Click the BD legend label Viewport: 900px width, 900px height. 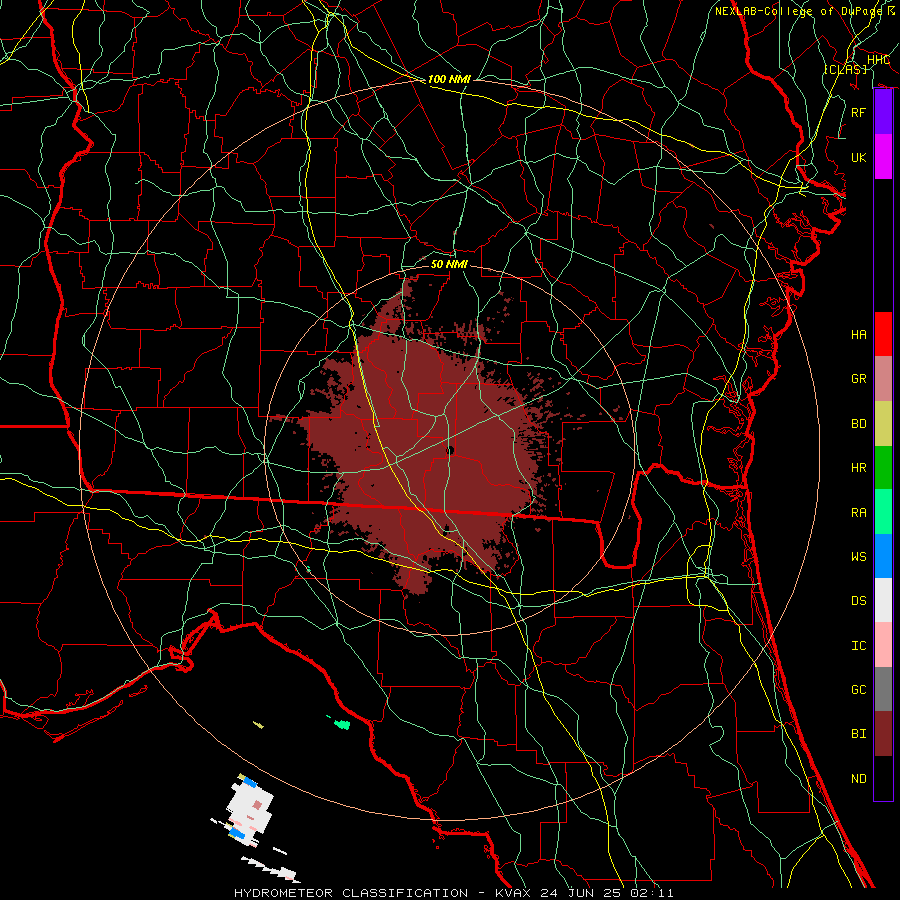(x=859, y=424)
